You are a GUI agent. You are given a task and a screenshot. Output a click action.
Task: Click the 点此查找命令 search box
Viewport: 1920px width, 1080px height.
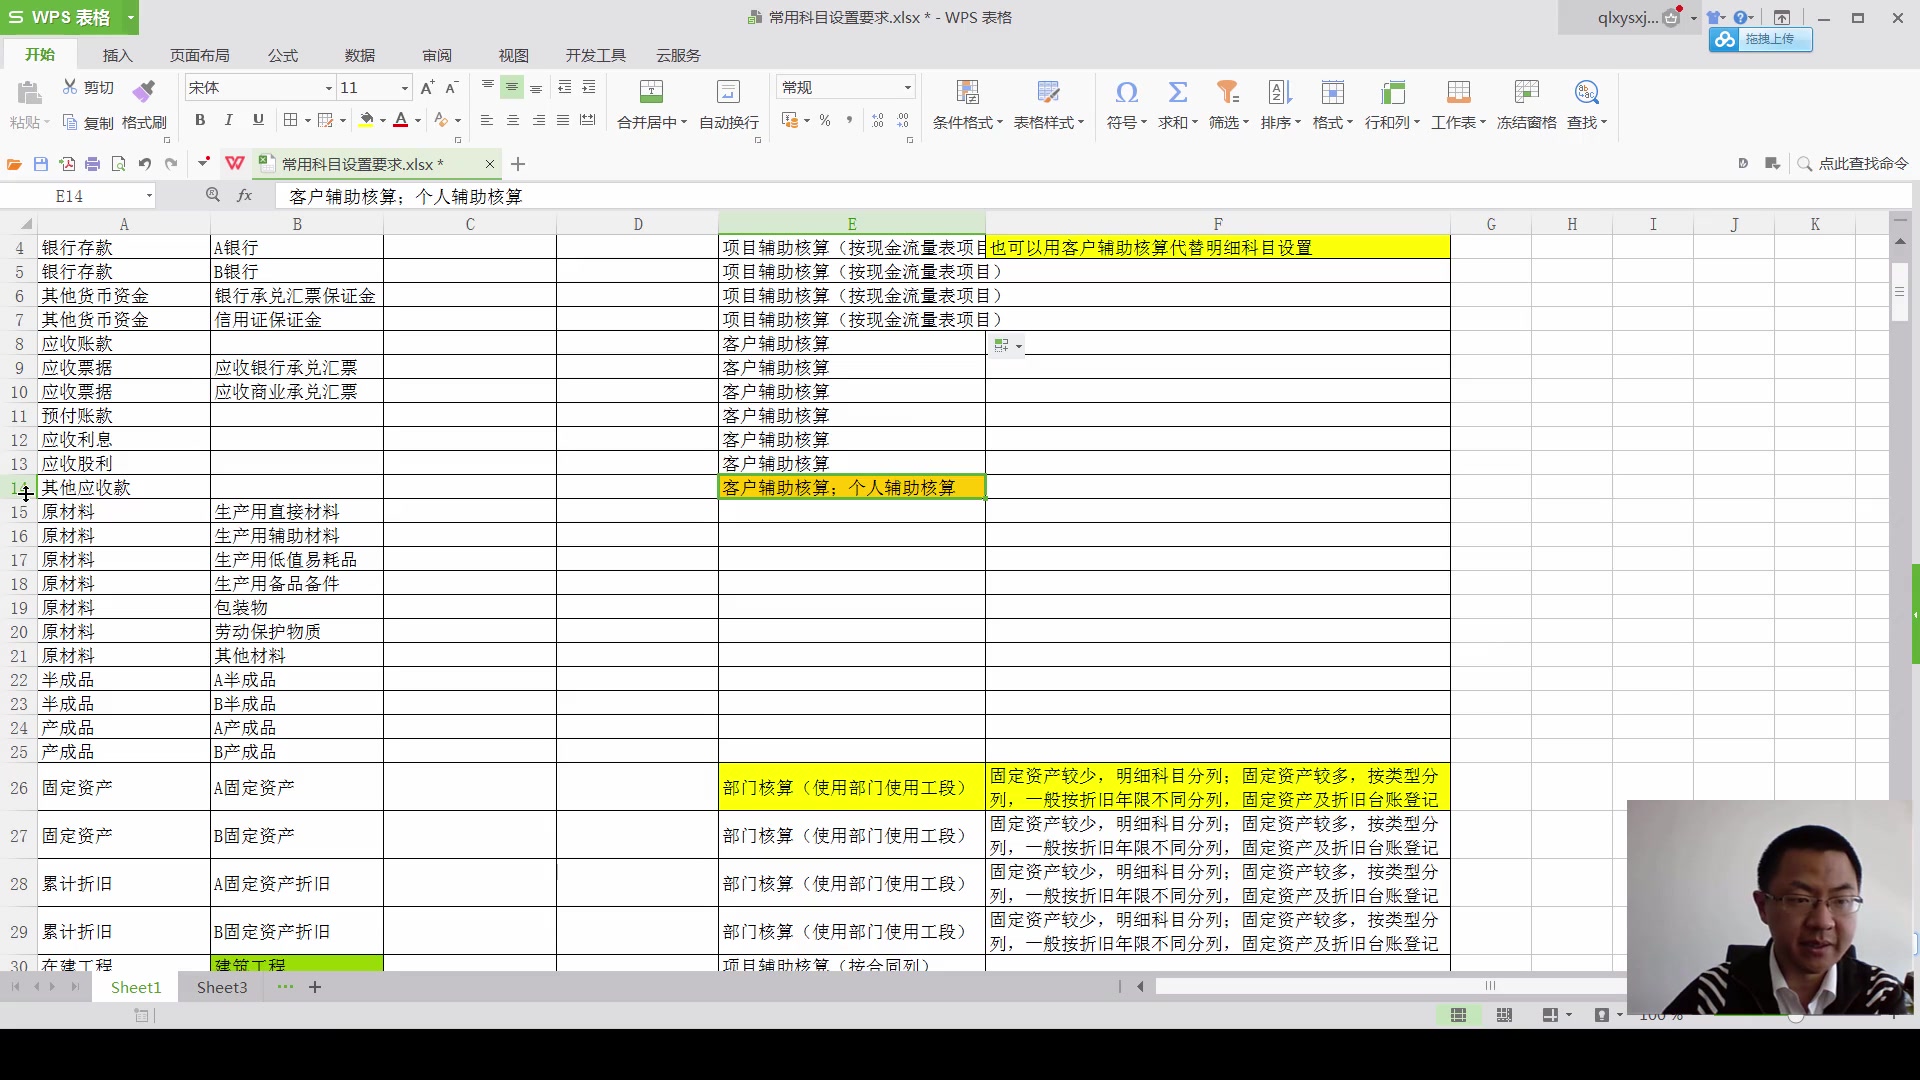click(1853, 164)
